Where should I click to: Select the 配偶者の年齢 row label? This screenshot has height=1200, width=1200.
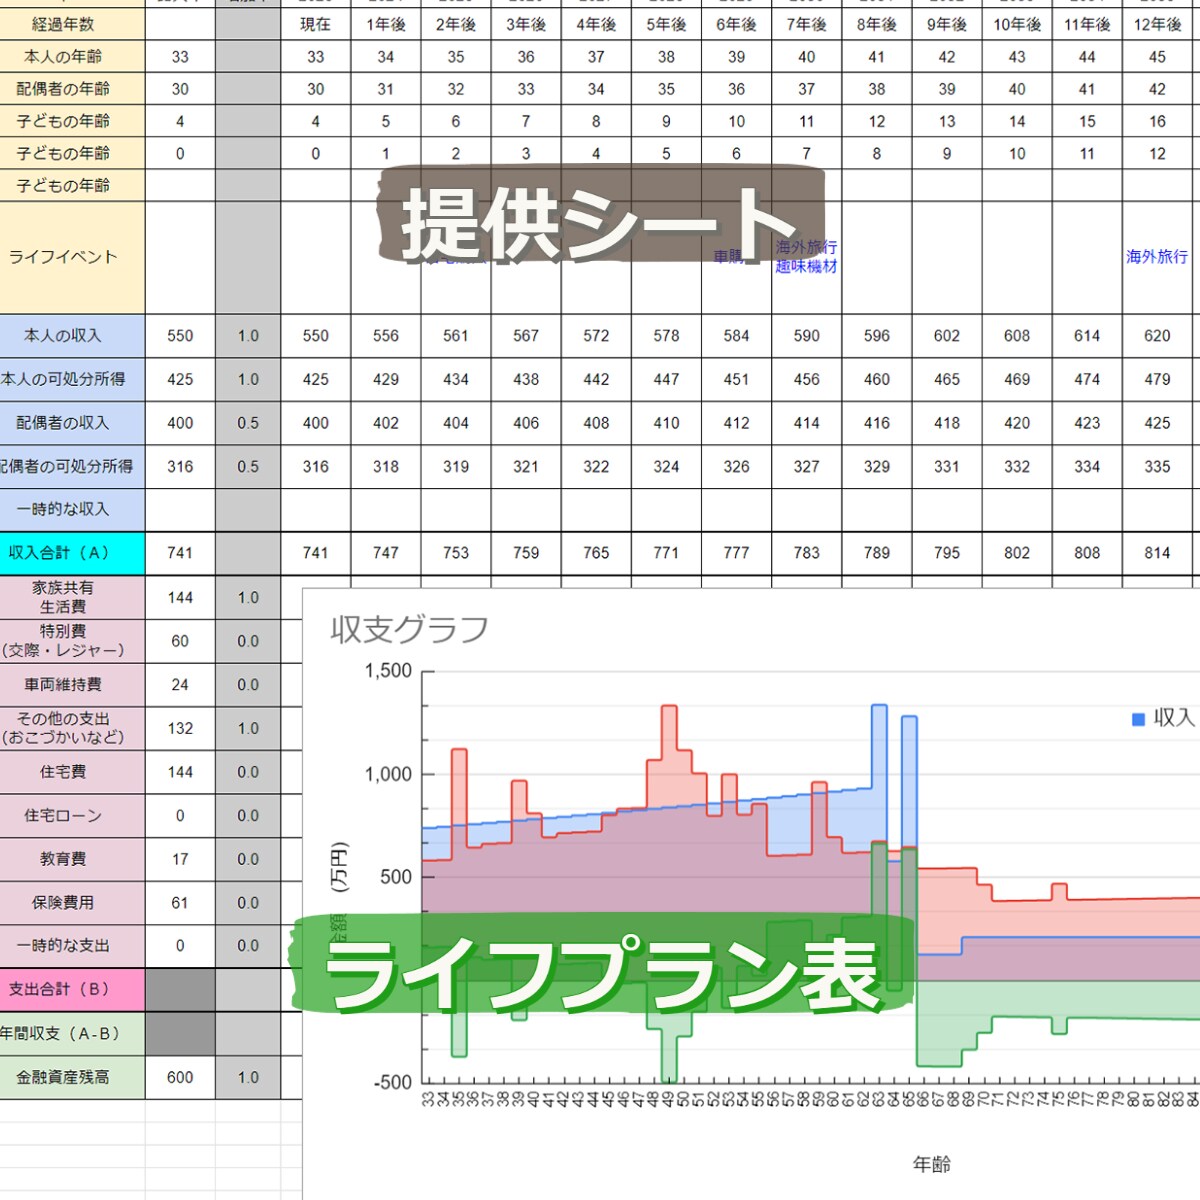click(63, 89)
